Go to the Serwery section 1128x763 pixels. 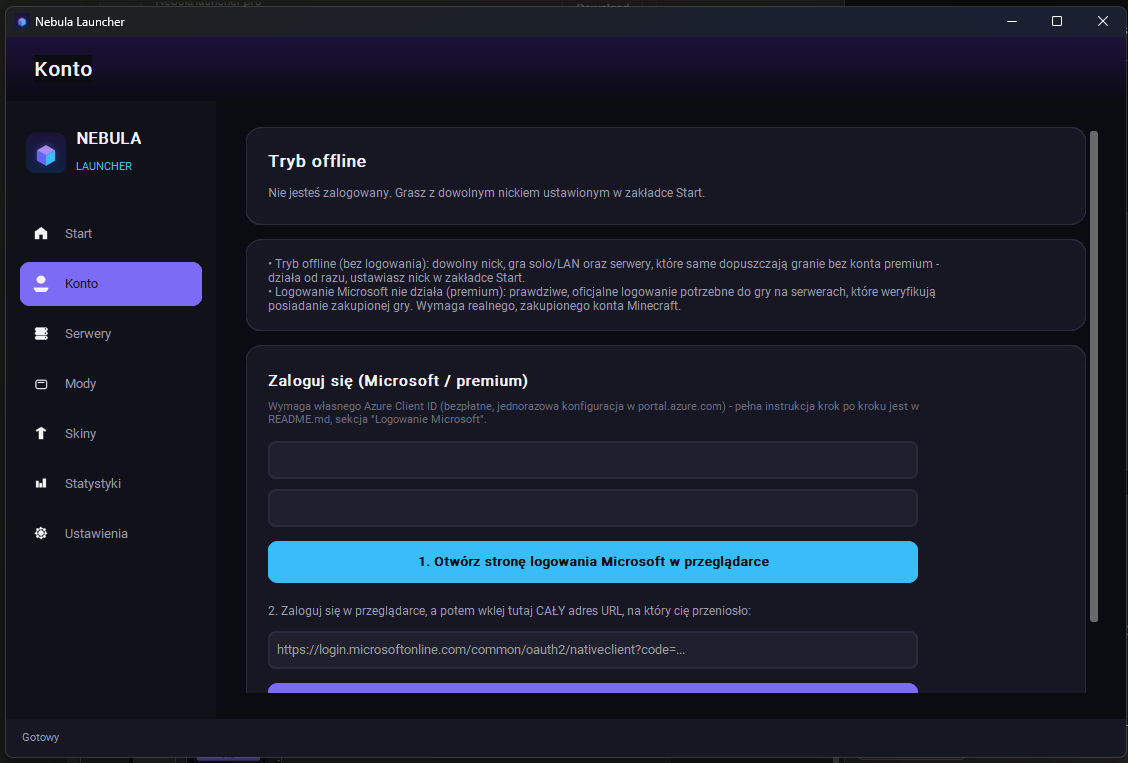[x=111, y=334]
